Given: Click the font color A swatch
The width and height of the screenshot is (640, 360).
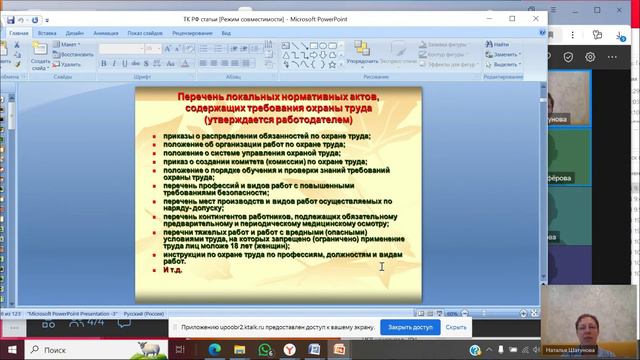Looking at the screenshot, I should point(185,63).
